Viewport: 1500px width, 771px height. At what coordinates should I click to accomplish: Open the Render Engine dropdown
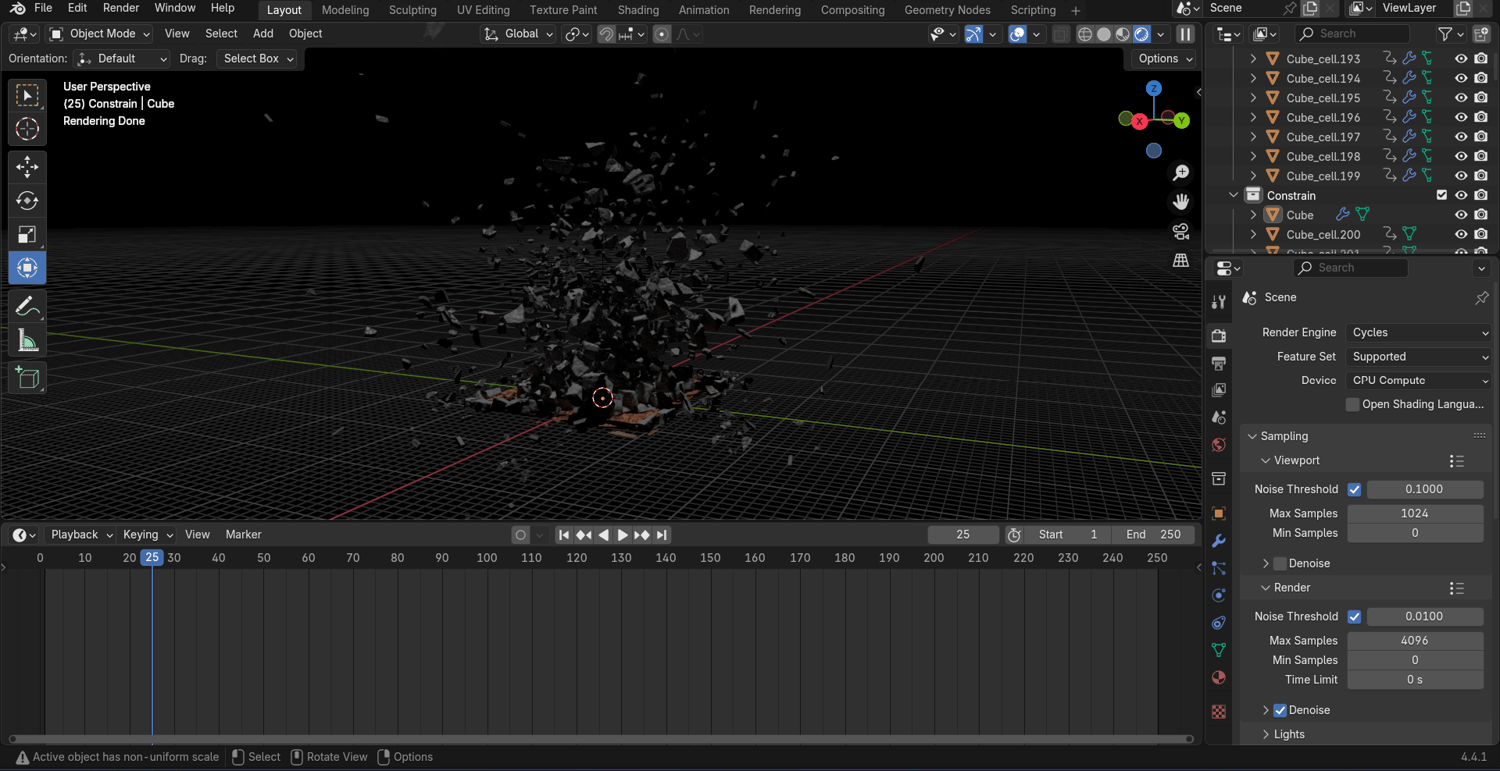[x=1418, y=332]
